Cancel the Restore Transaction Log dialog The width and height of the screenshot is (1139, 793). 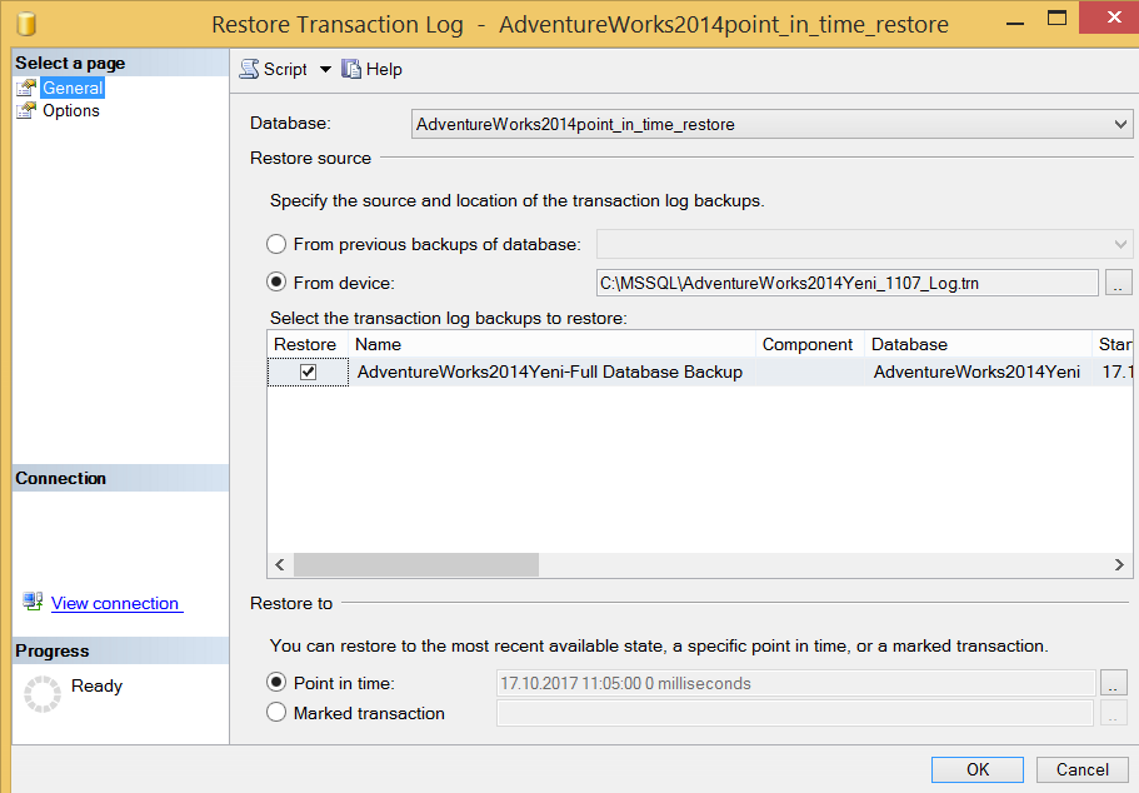[x=1082, y=770]
